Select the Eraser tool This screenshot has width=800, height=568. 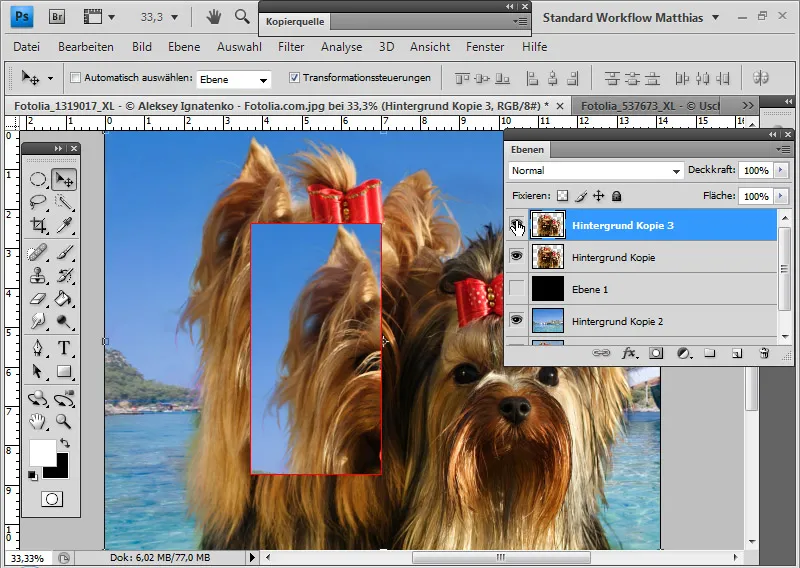click(38, 299)
